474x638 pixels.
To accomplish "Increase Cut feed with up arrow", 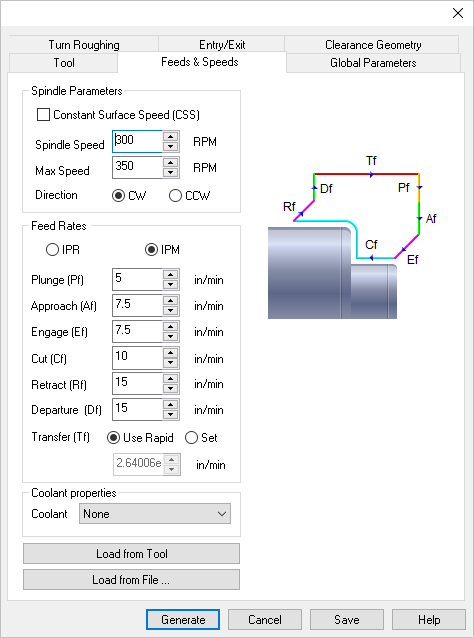I will click(170, 353).
